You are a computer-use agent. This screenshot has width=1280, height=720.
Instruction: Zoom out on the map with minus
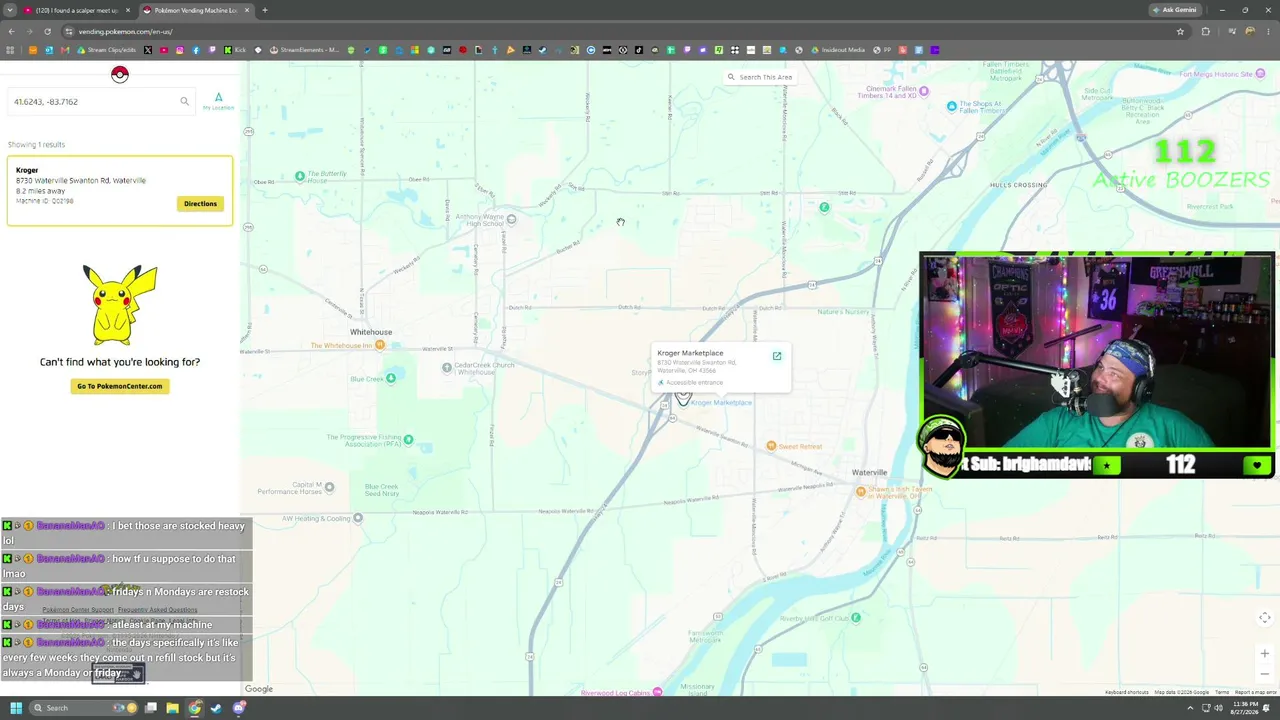[x=1265, y=673]
